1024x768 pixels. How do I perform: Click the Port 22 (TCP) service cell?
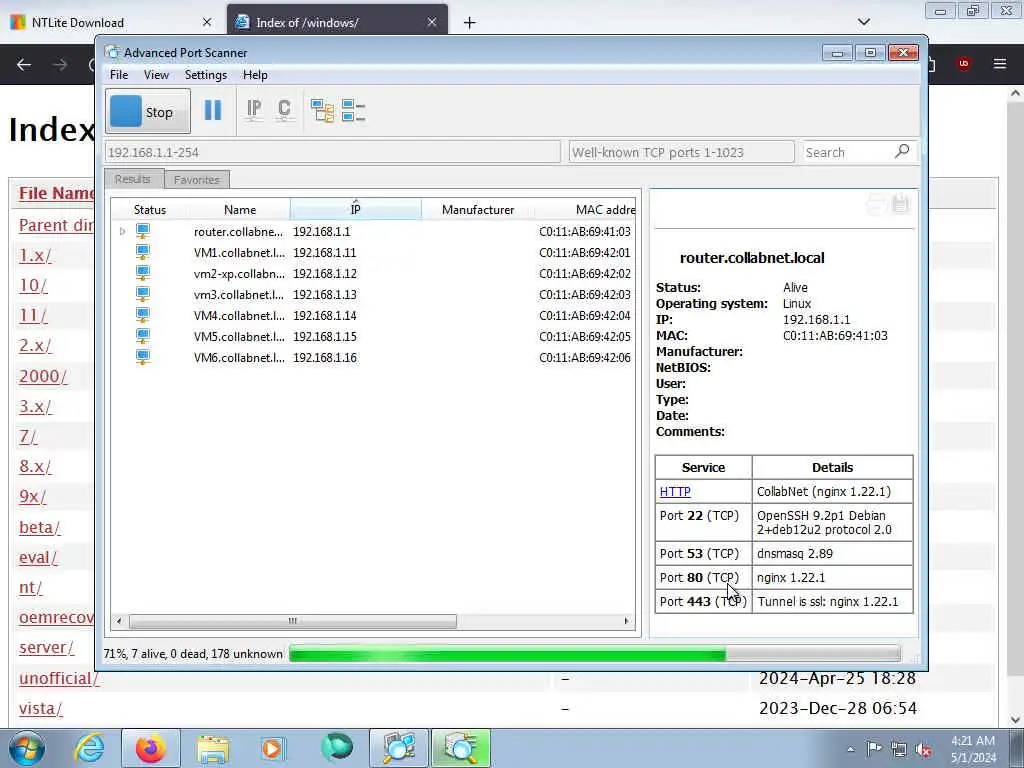[703, 522]
